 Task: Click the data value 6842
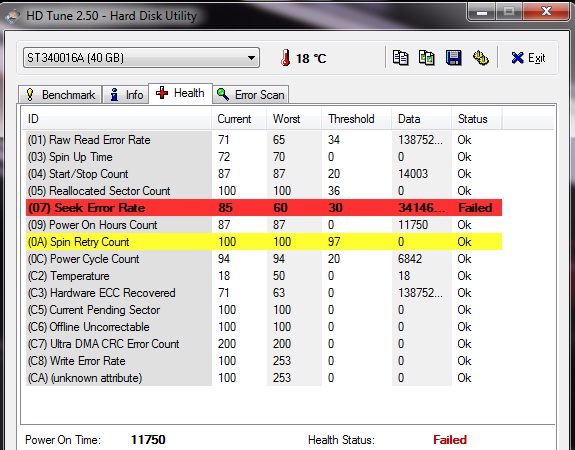point(410,259)
